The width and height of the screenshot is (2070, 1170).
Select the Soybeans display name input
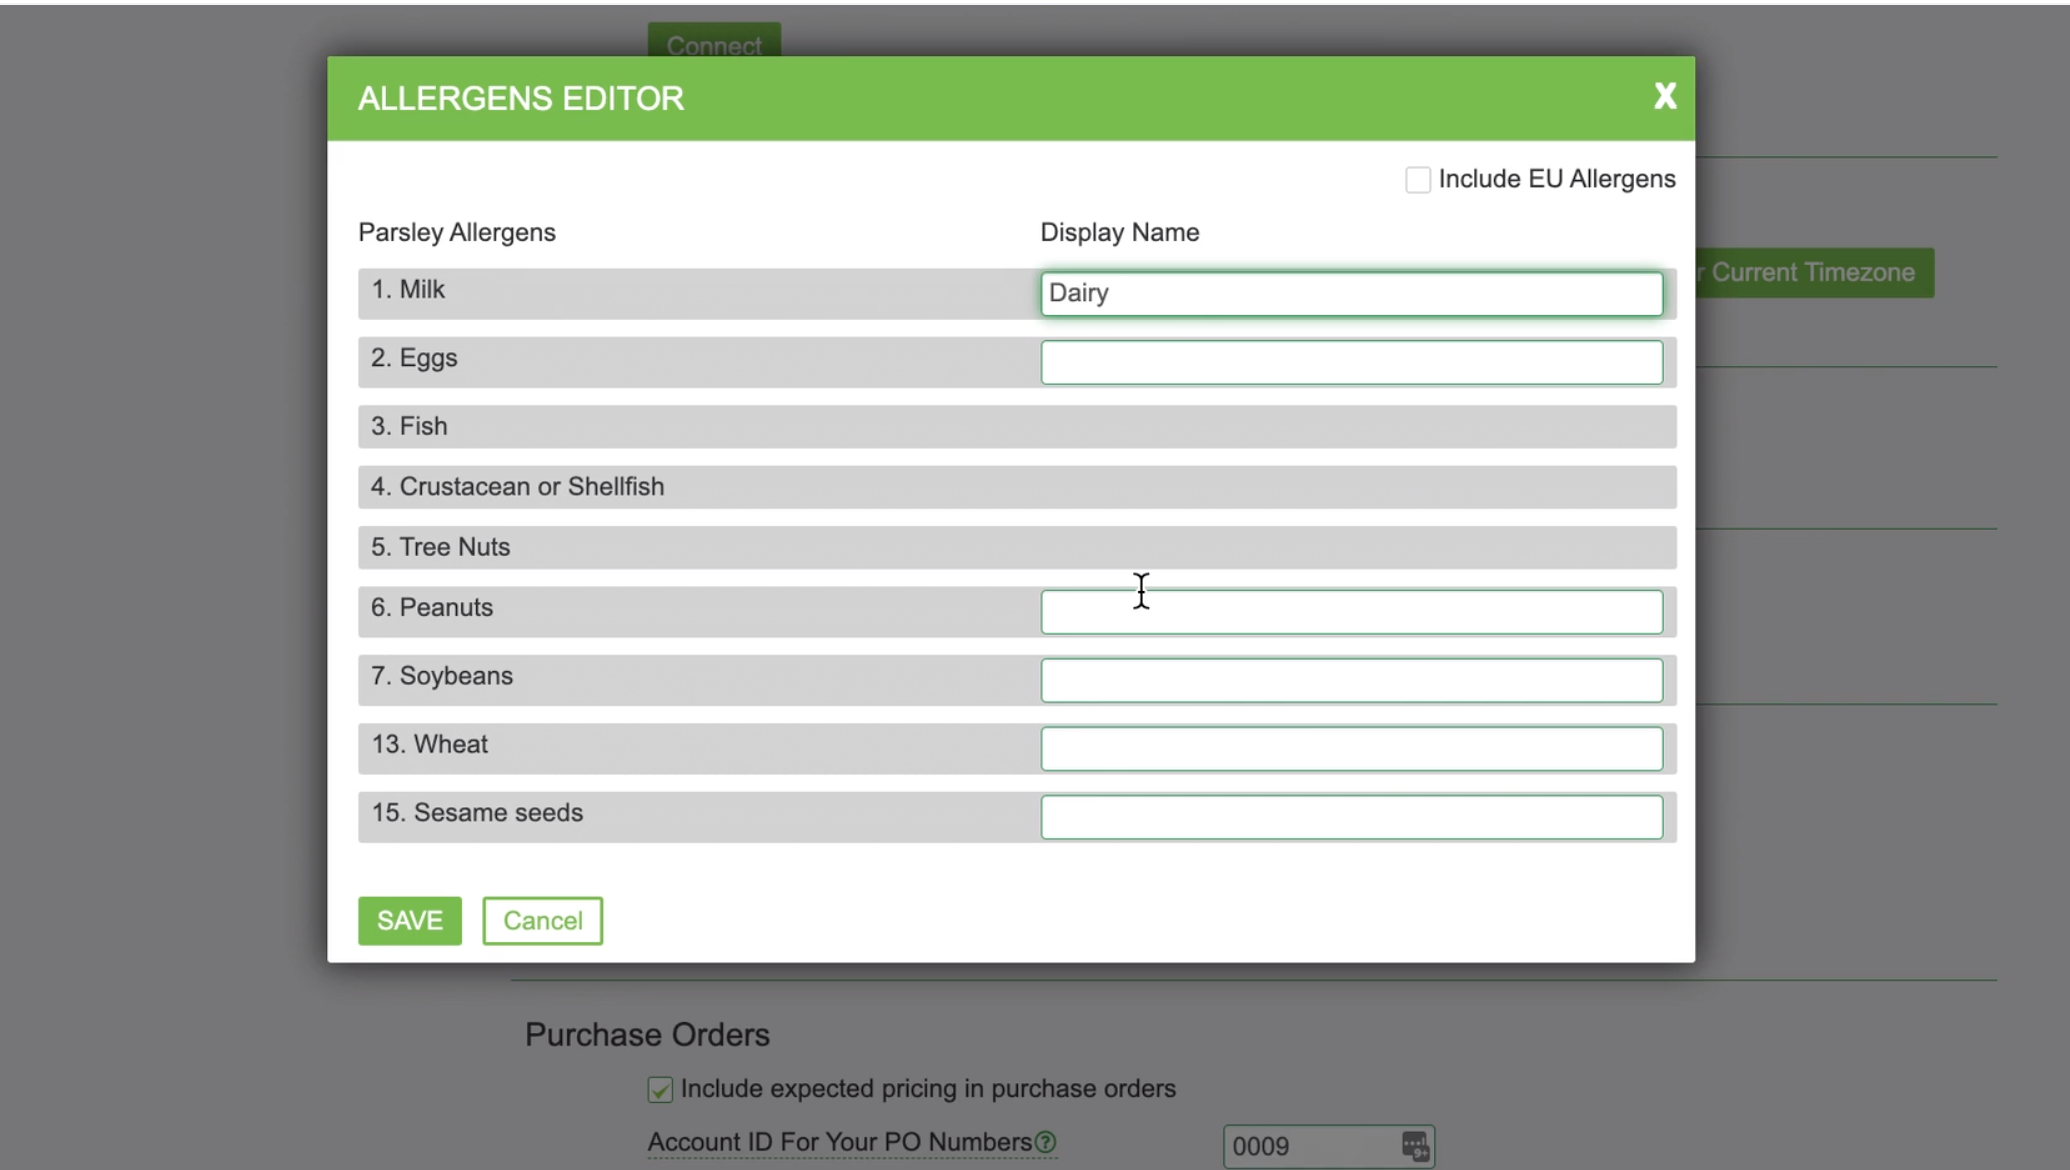(x=1350, y=680)
